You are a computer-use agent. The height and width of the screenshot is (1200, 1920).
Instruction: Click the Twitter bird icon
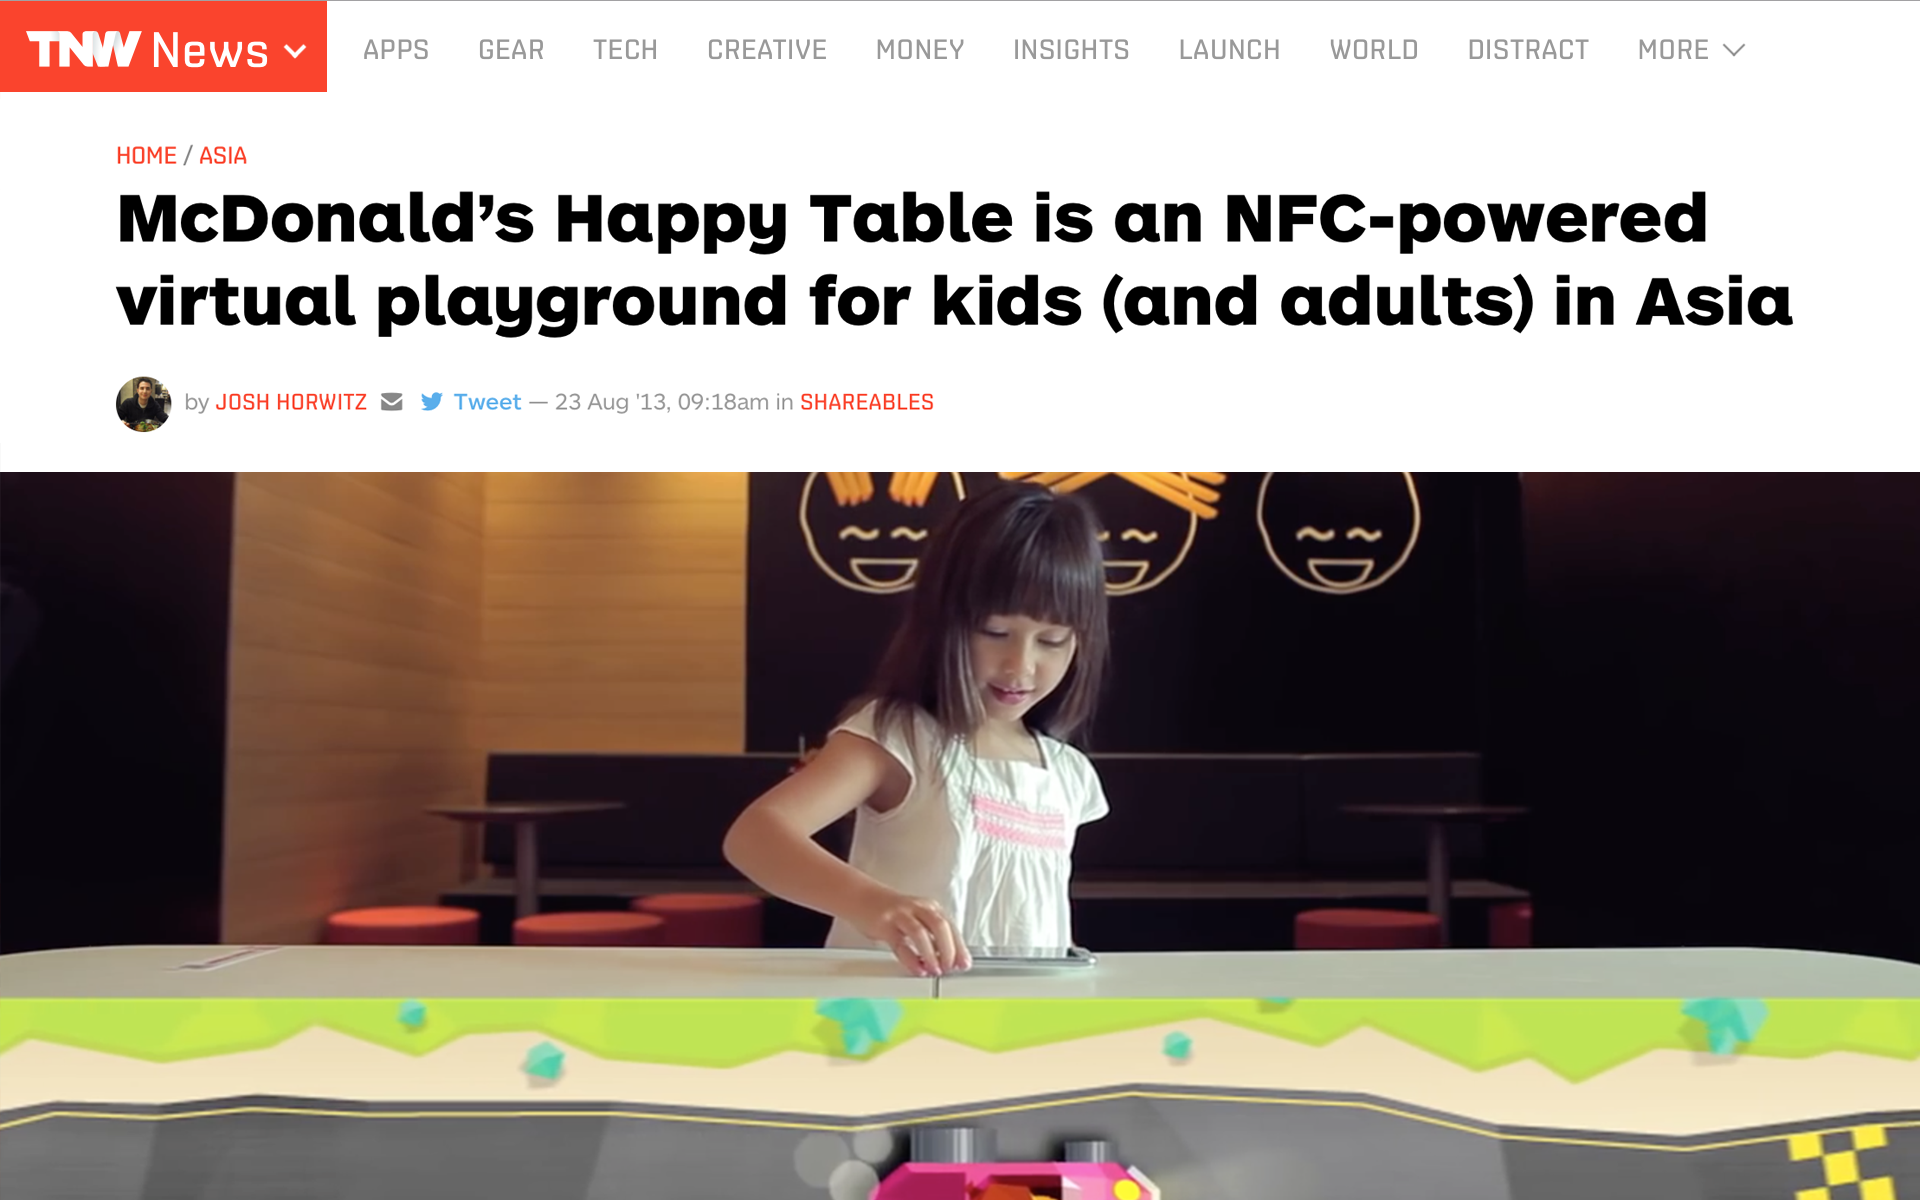432,402
